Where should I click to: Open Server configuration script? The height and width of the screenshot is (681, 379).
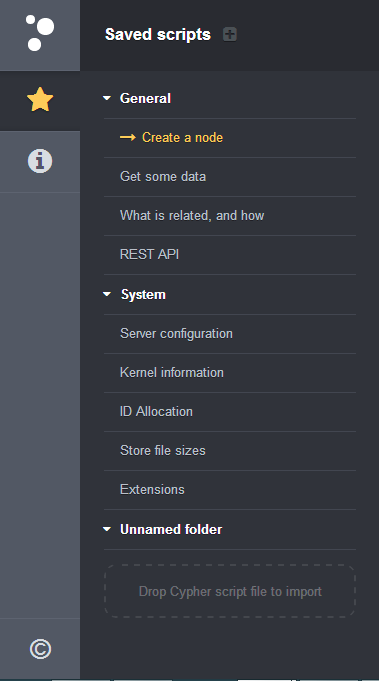[x=176, y=334]
